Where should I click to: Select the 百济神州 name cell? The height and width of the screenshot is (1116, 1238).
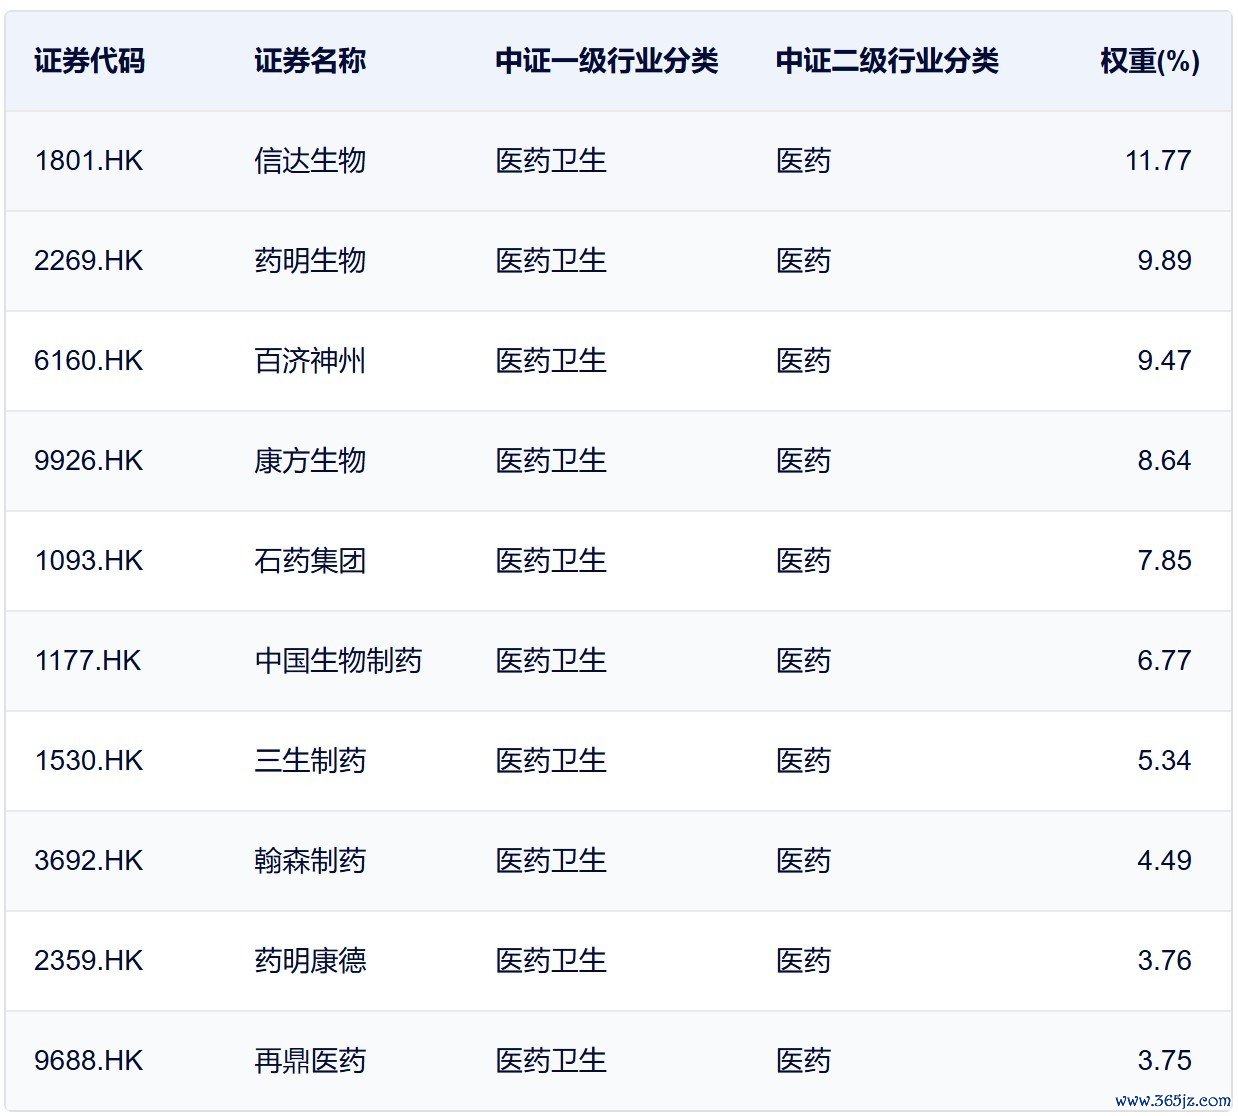click(310, 361)
